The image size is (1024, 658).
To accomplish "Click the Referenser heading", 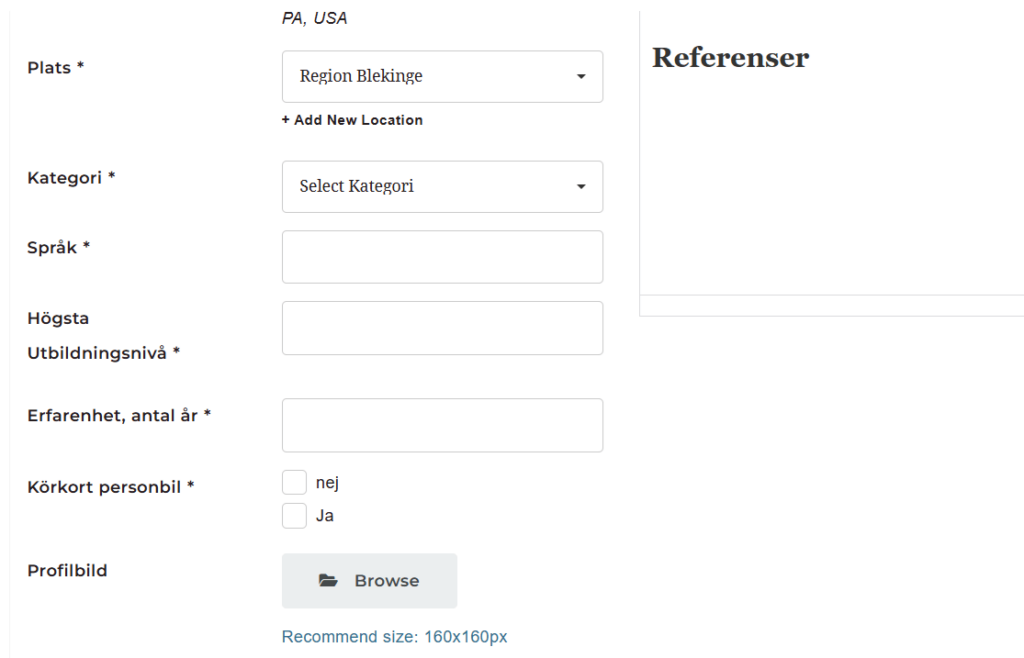I will 730,58.
